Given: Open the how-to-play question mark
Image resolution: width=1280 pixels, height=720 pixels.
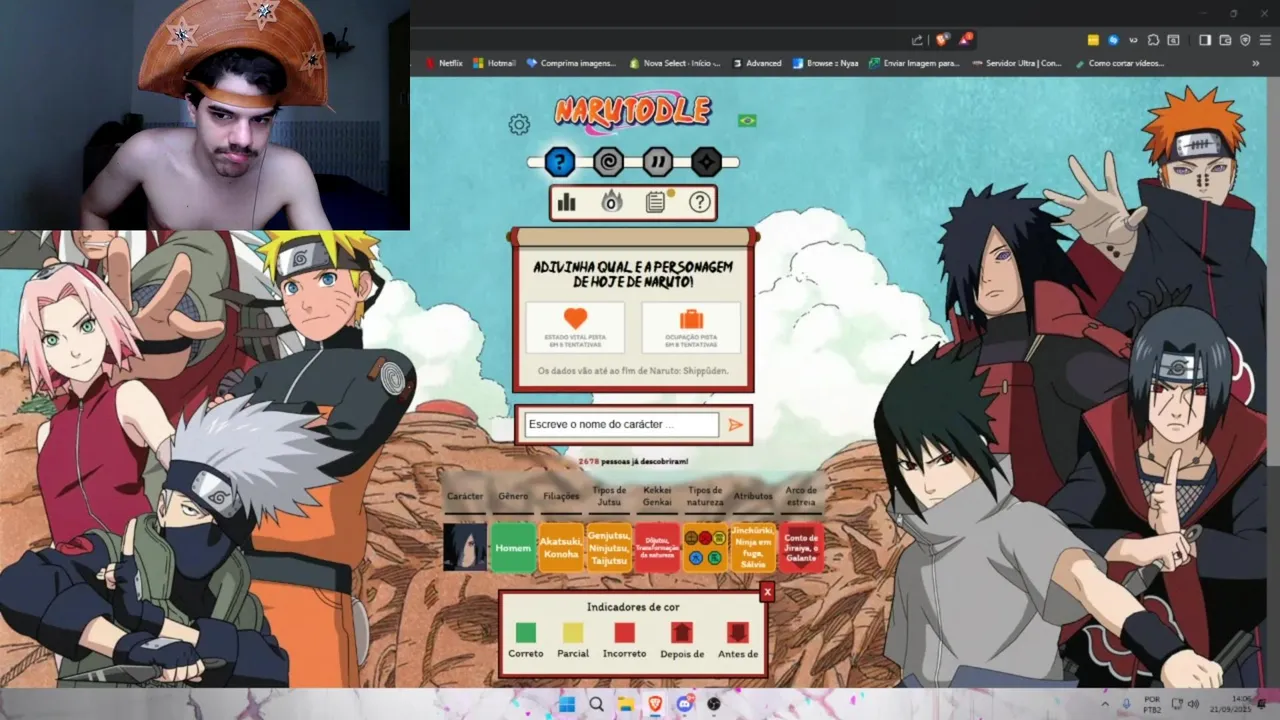Looking at the screenshot, I should 700,203.
